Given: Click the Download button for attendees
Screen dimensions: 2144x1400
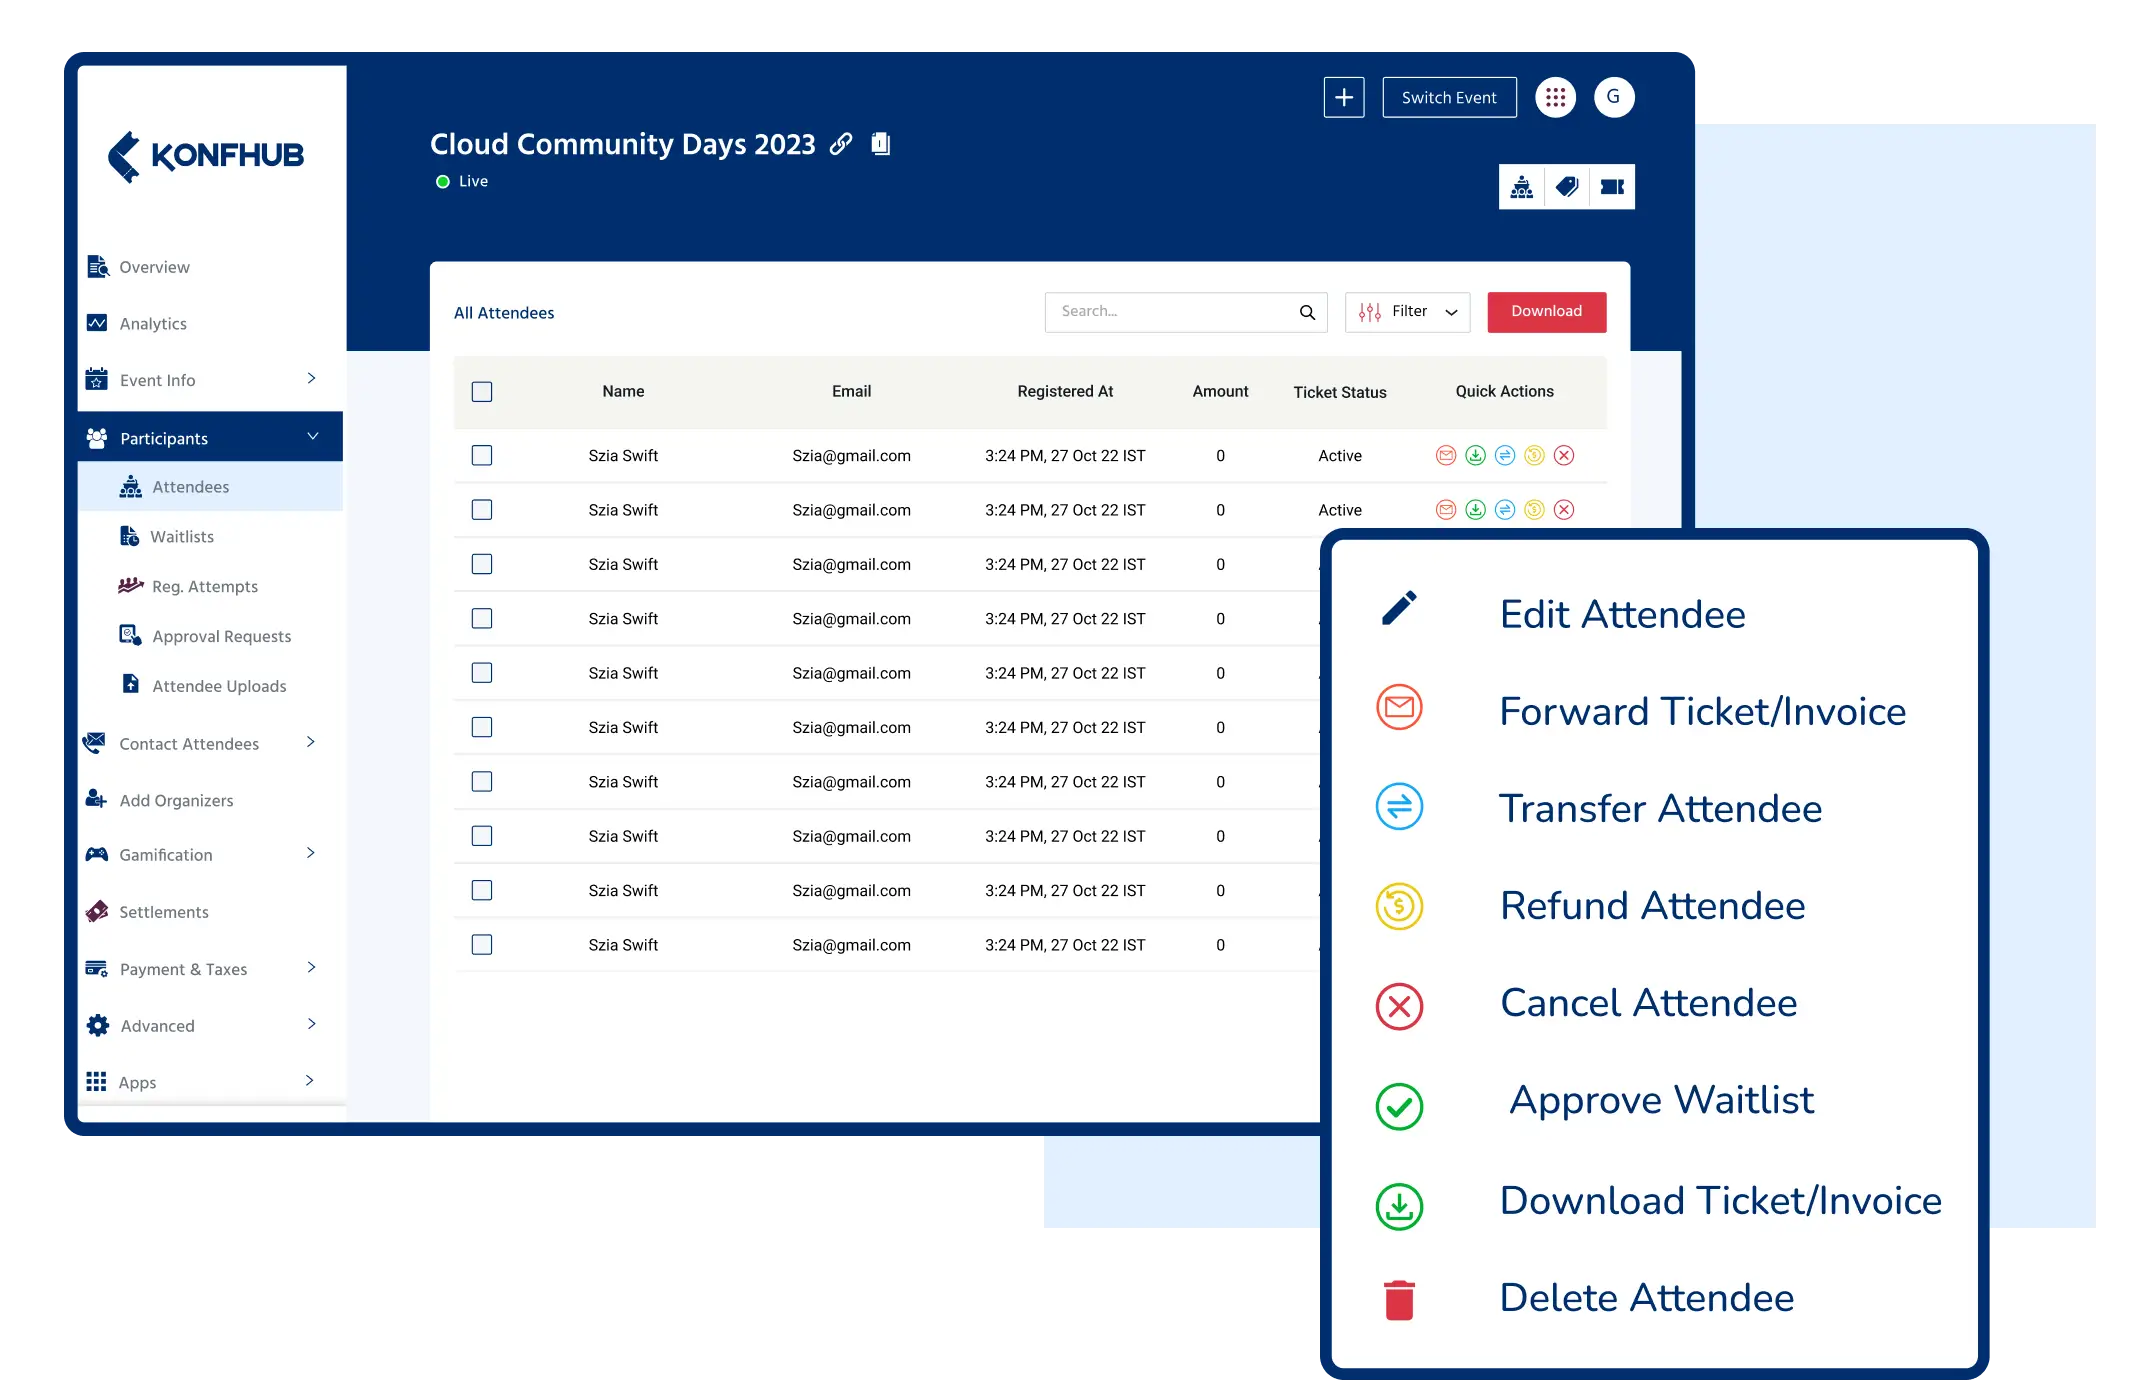Looking at the screenshot, I should 1545,311.
